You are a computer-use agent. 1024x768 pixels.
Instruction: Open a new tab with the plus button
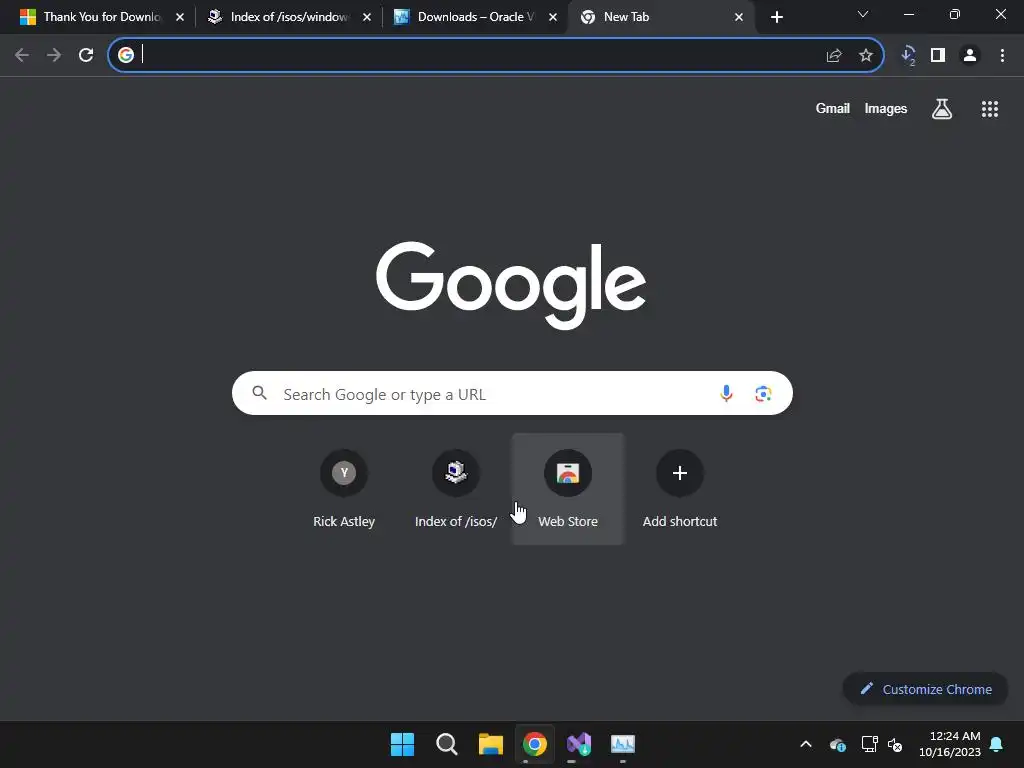(x=776, y=17)
